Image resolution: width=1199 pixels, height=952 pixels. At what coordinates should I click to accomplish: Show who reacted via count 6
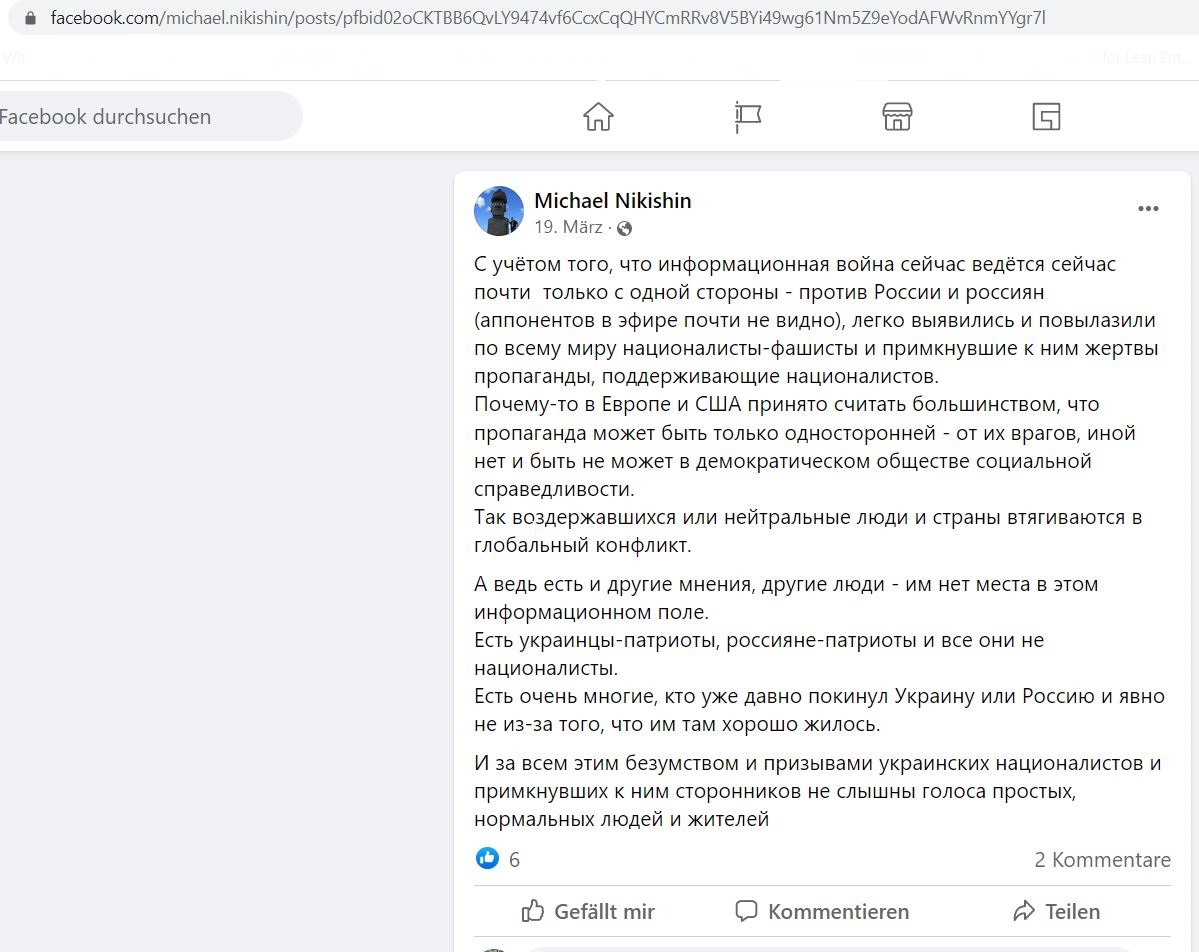click(515, 859)
